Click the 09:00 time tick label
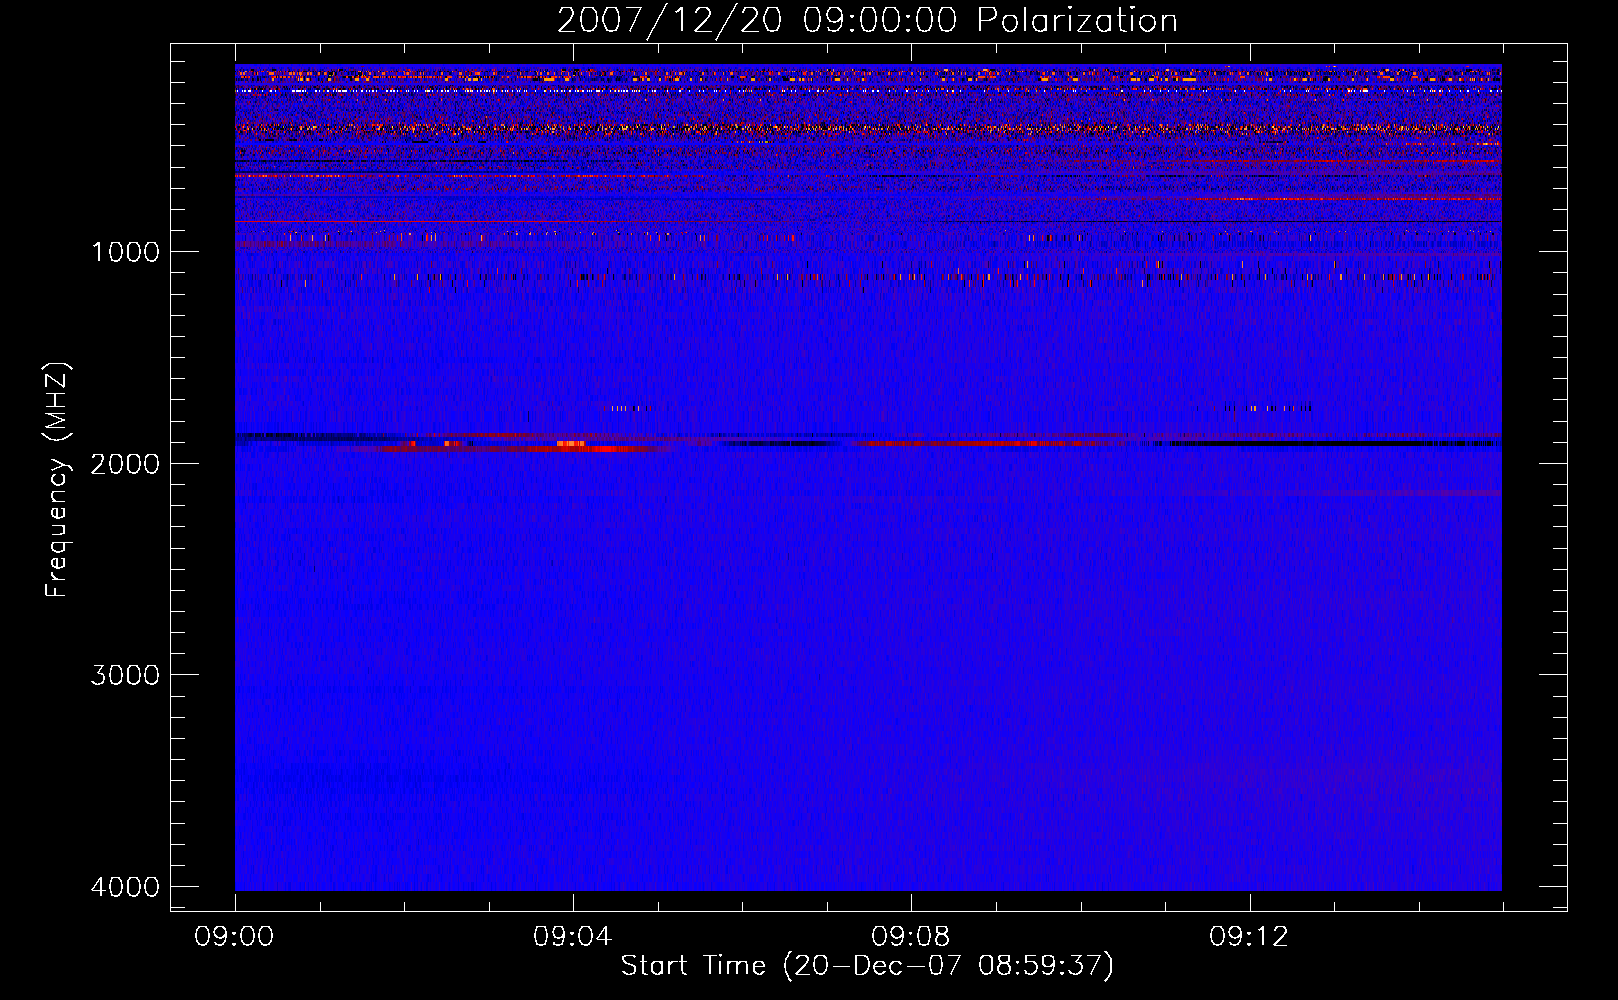 [x=235, y=937]
